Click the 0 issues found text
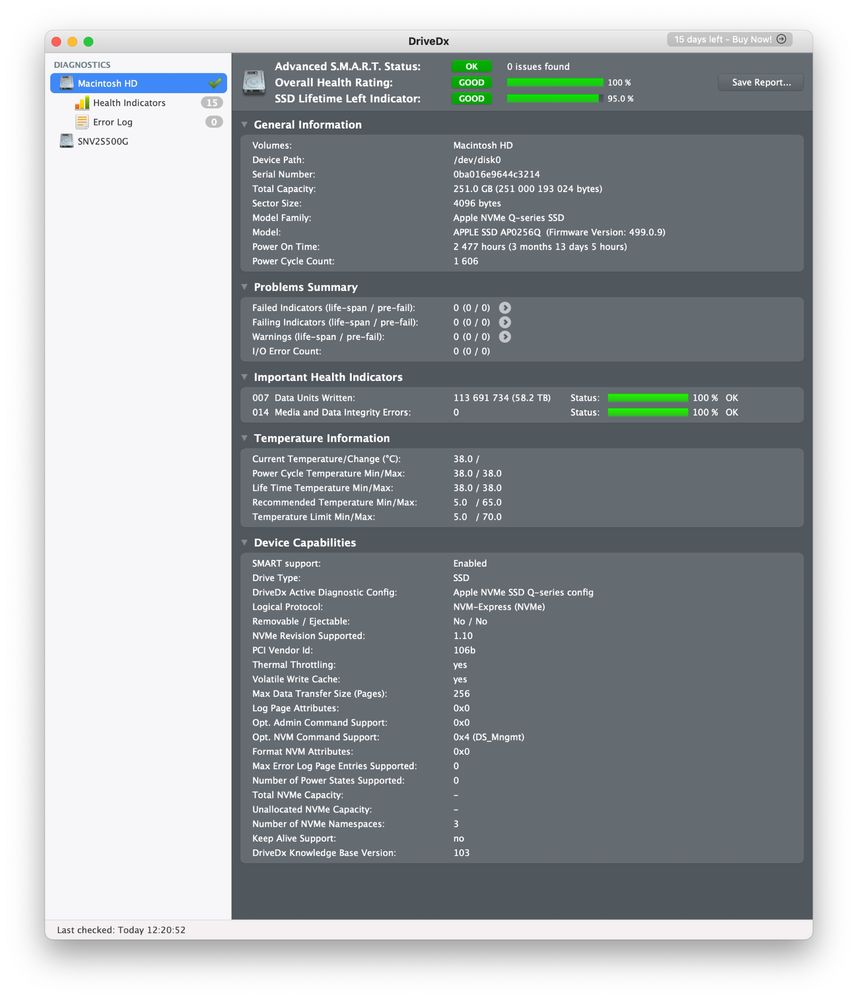The height and width of the screenshot is (999, 858). [538, 66]
